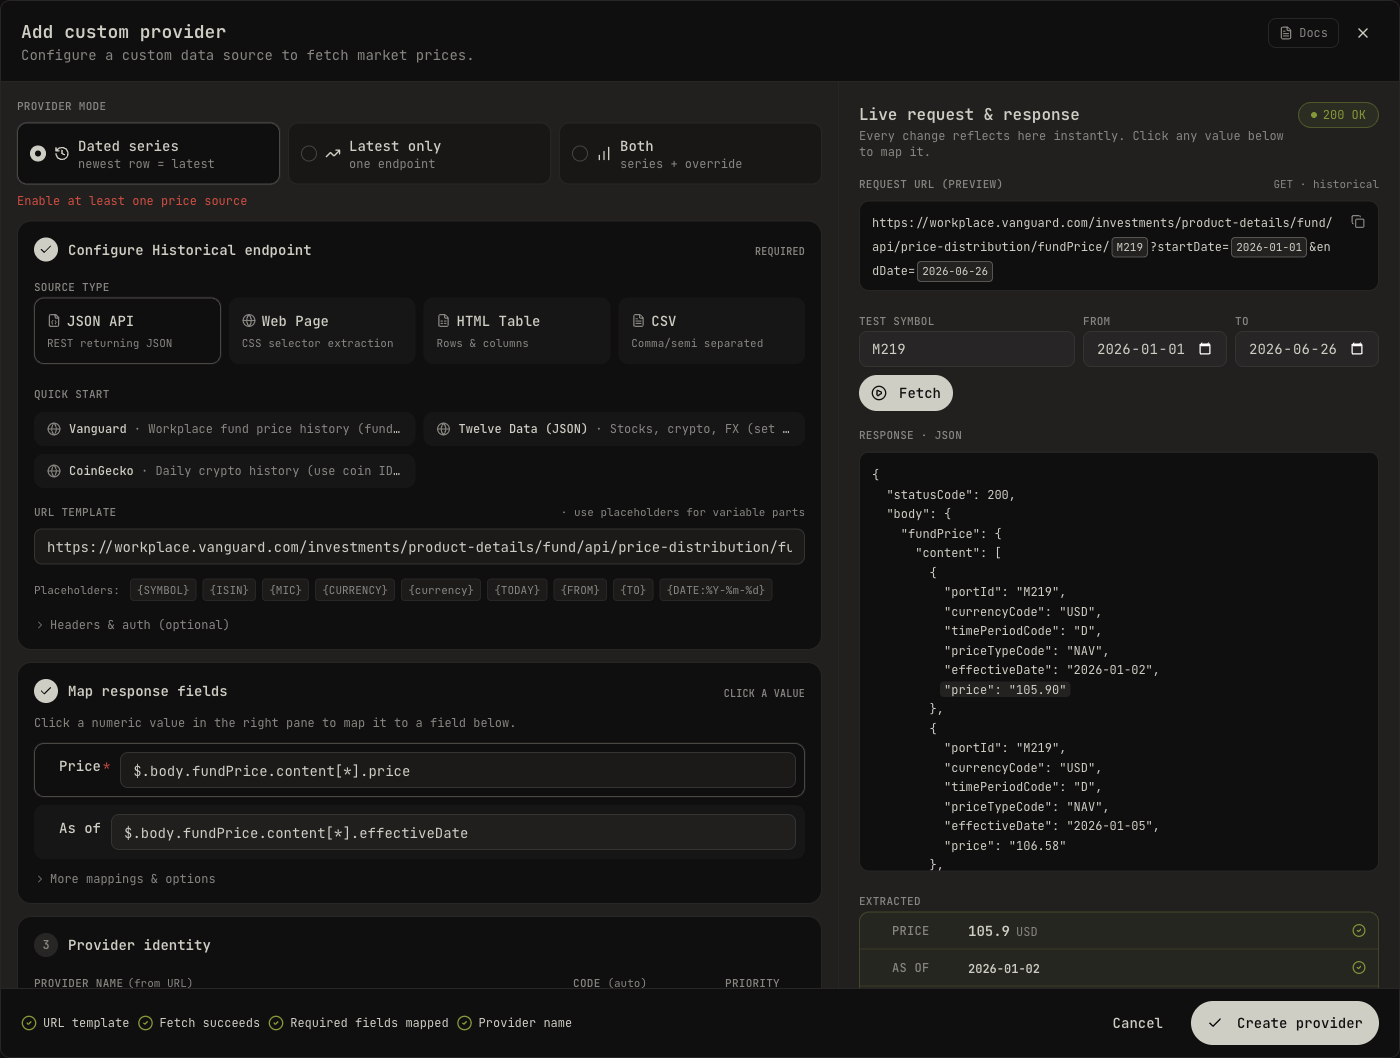Click "effectiveDate": "2026-01-02" in response
1400x1058 pixels.
point(1052,670)
